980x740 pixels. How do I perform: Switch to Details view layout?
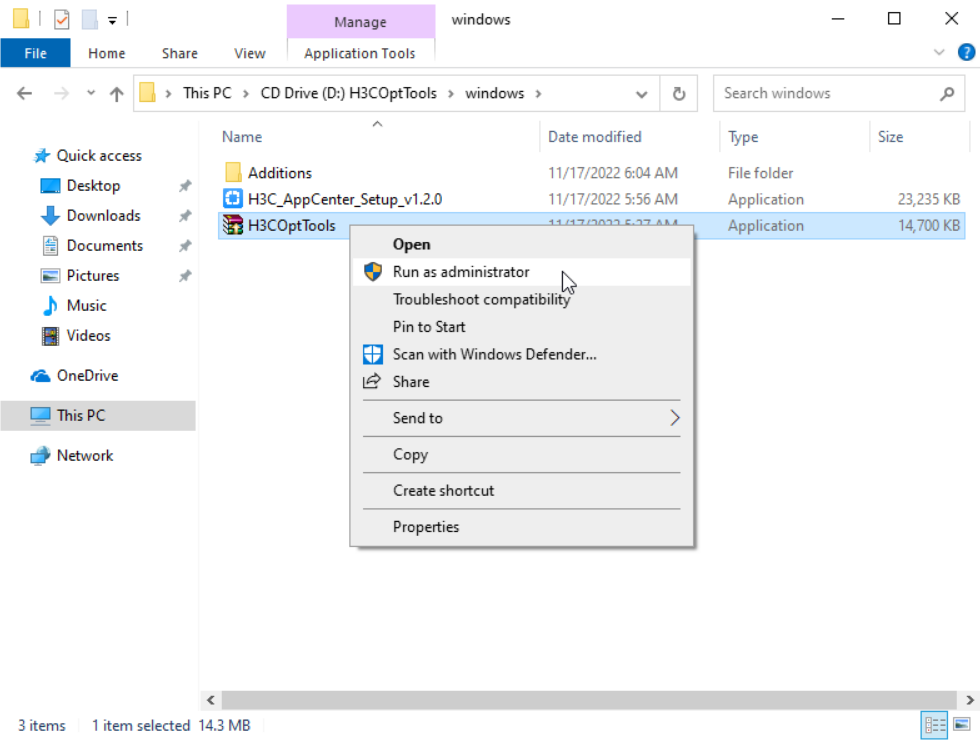[934, 725]
